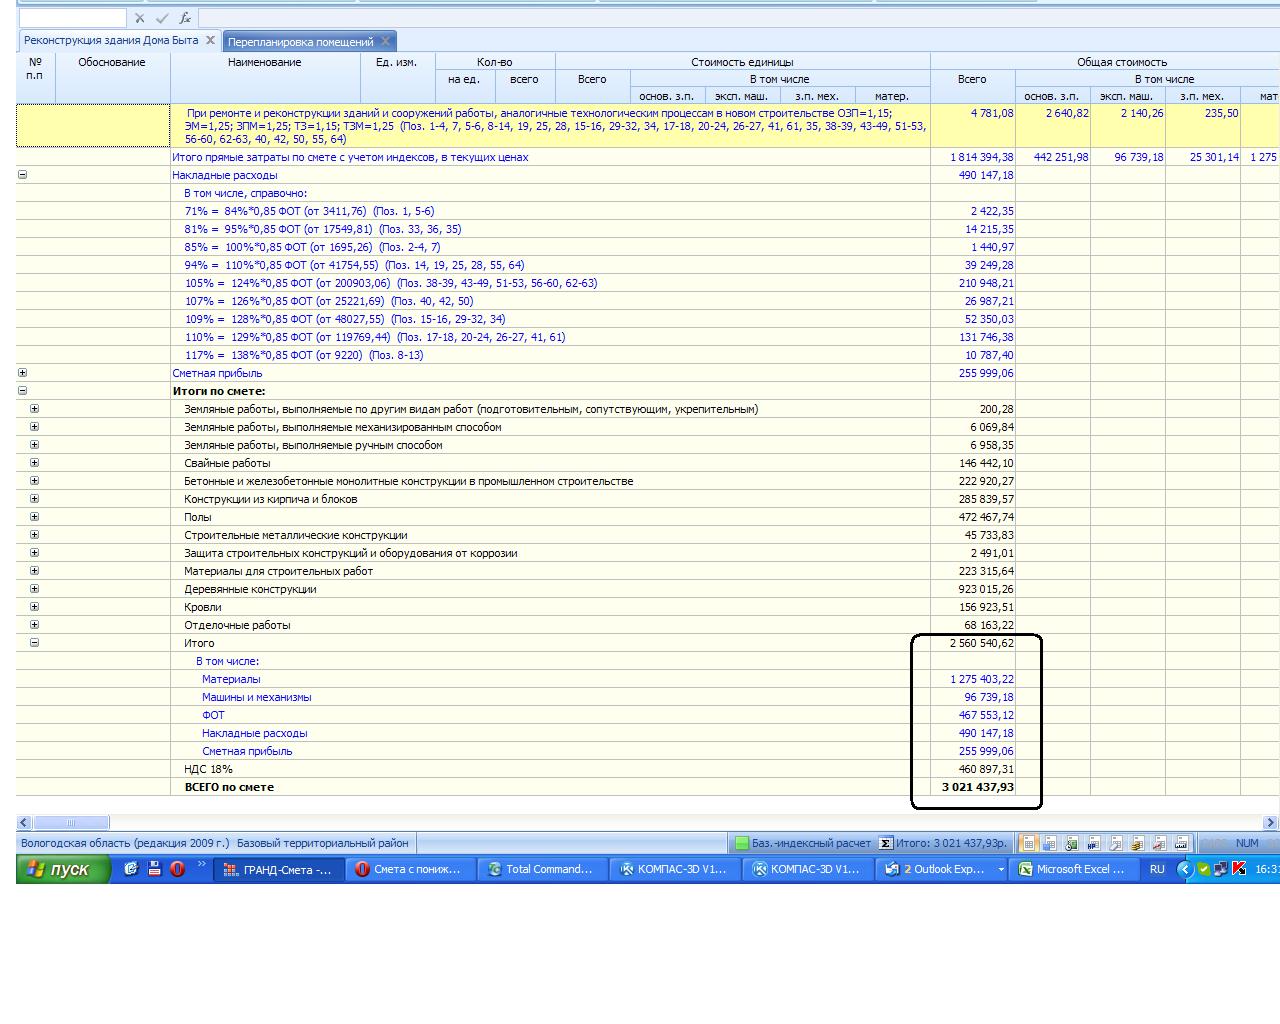Switch language via RU indicator

[x=1157, y=870]
